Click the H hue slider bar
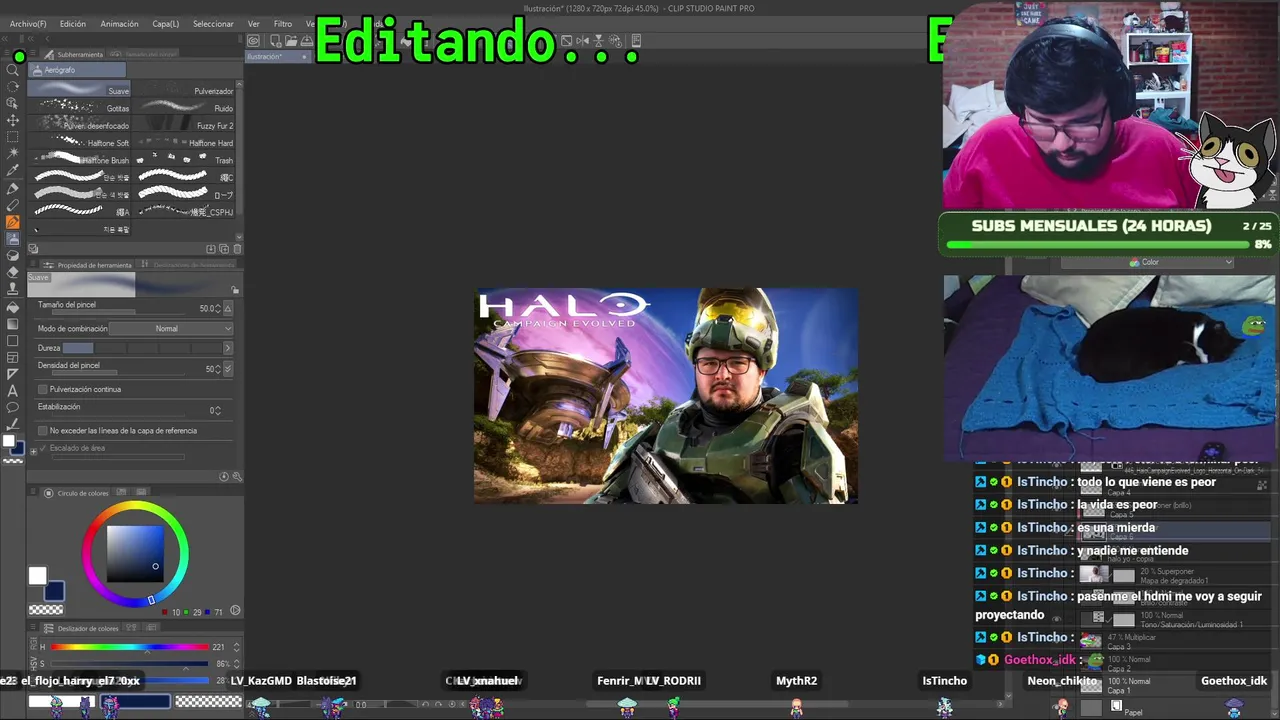The image size is (1280, 720). point(130,648)
